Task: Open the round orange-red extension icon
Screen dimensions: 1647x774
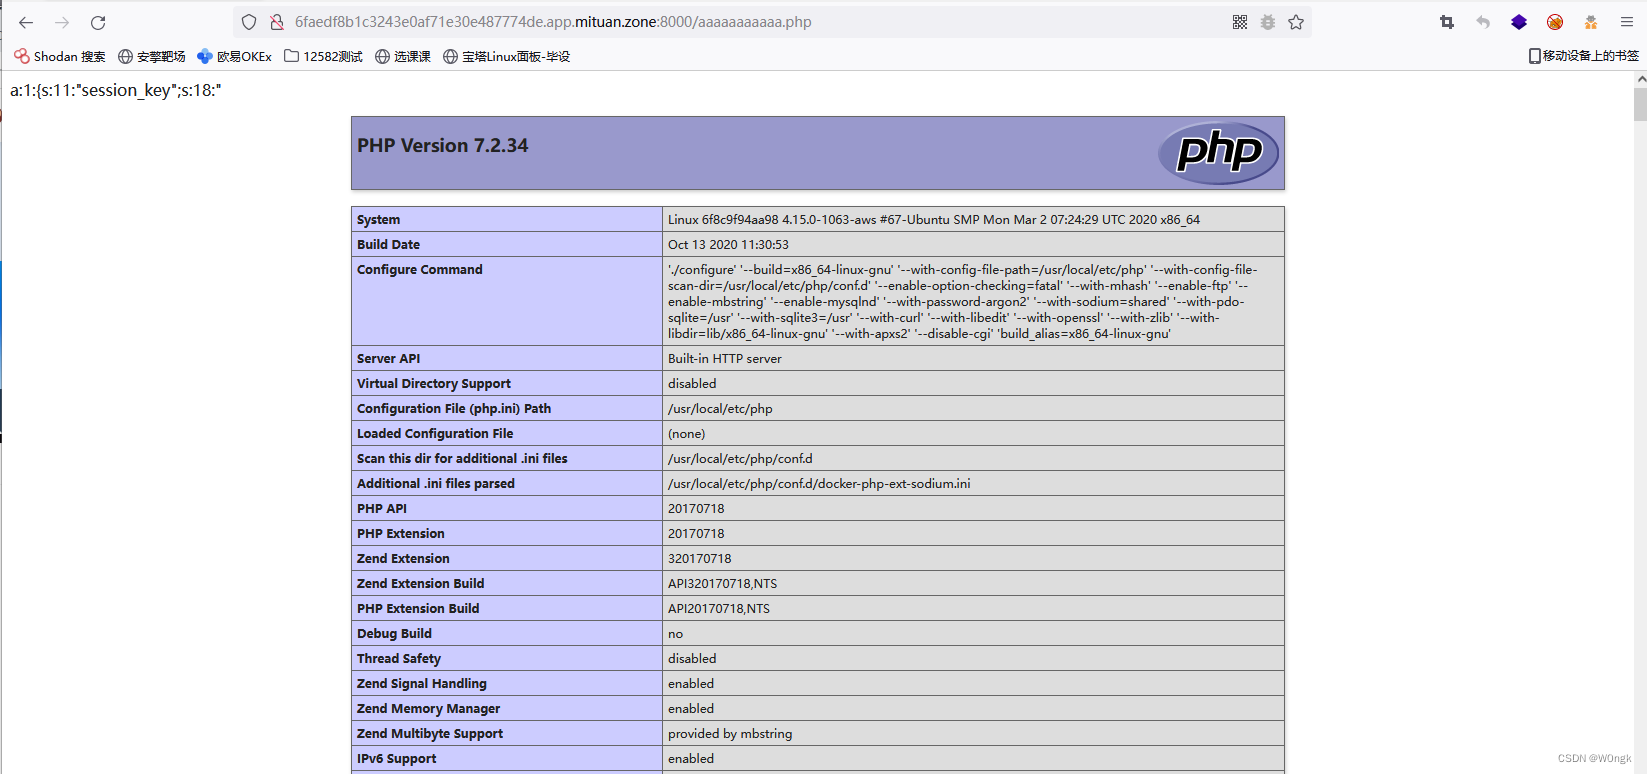Action: tap(1555, 22)
